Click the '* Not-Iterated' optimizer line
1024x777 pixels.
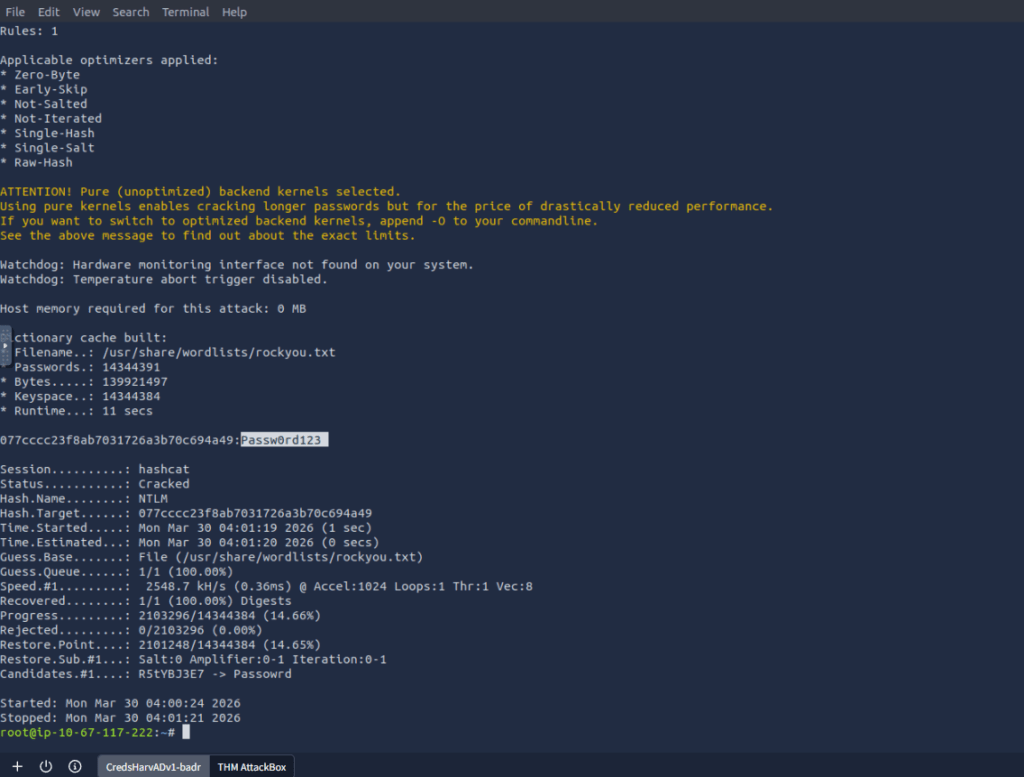tap(51, 118)
